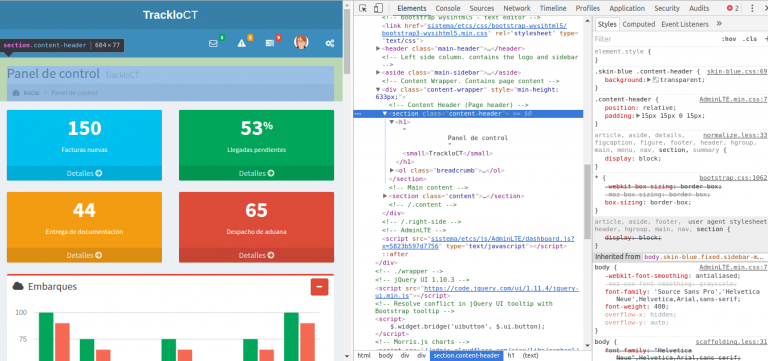
Task: Open the tasks list icon in header
Action: [x=270, y=43]
